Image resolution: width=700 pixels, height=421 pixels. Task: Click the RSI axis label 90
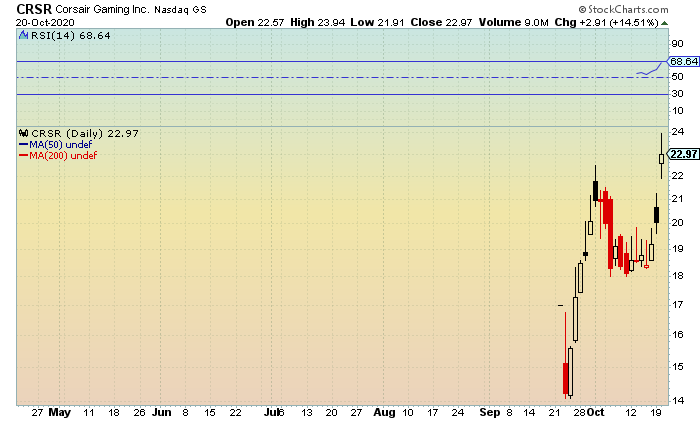[677, 44]
